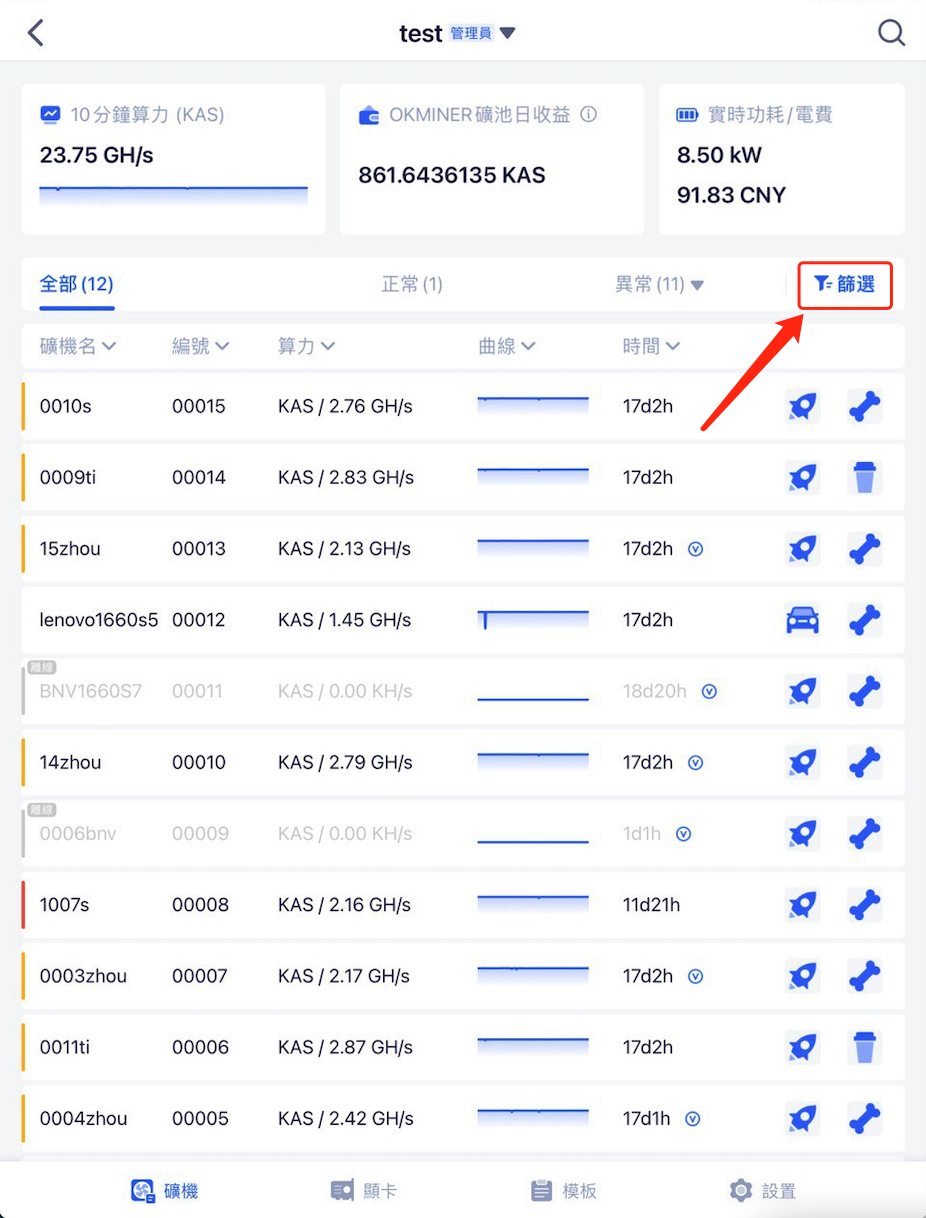Click car icon for lenovo1660s5
The width and height of the screenshot is (926, 1218).
(x=802, y=620)
